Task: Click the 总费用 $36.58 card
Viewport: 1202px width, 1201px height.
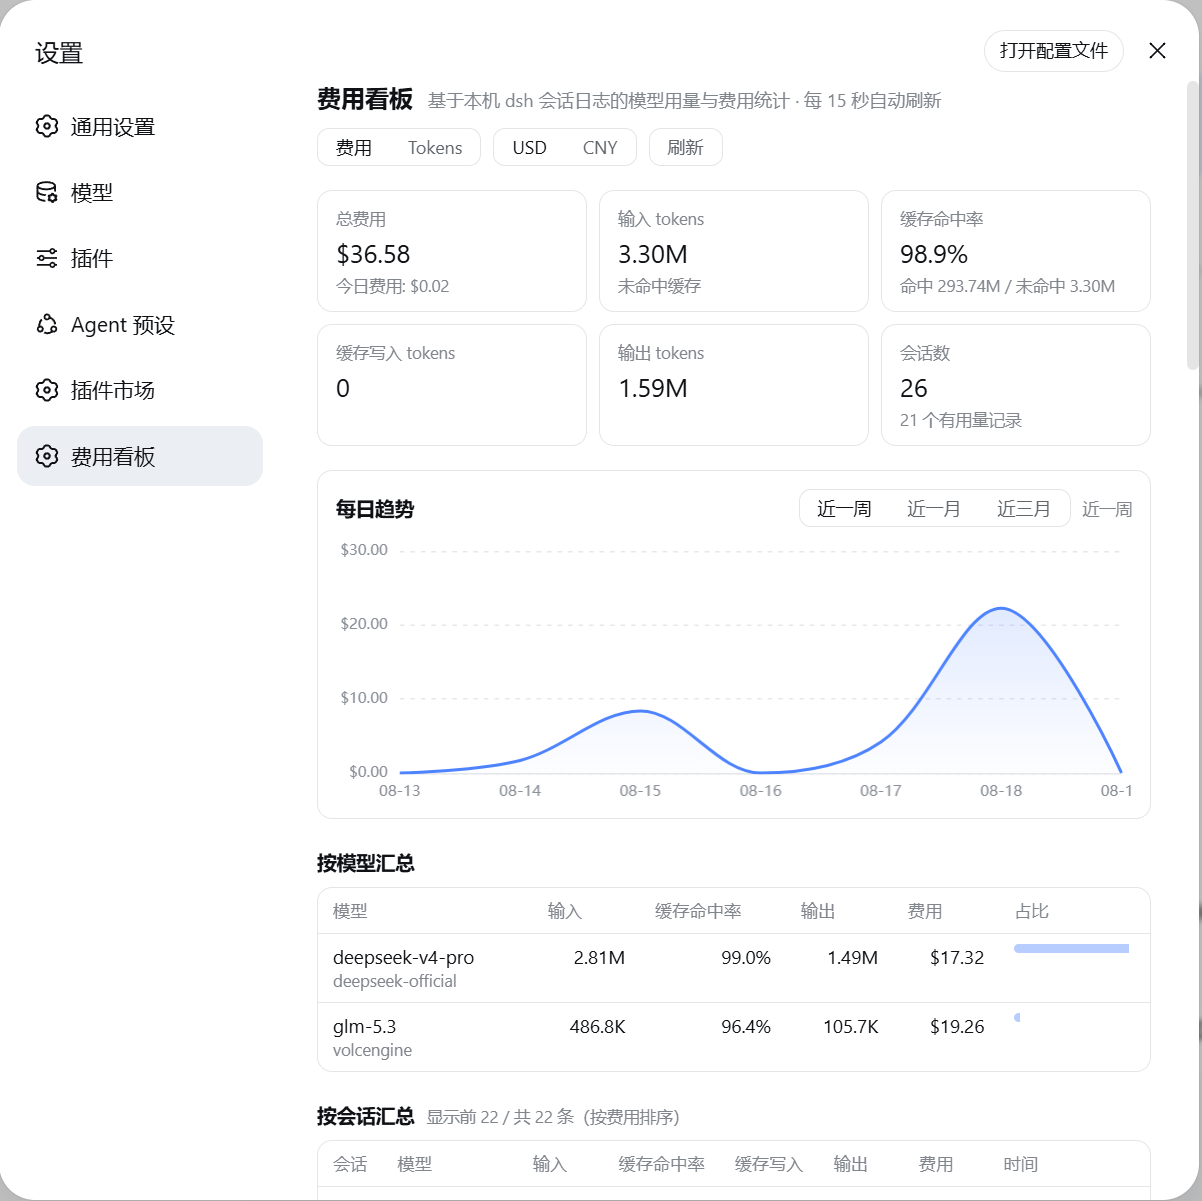Action: click(x=452, y=251)
